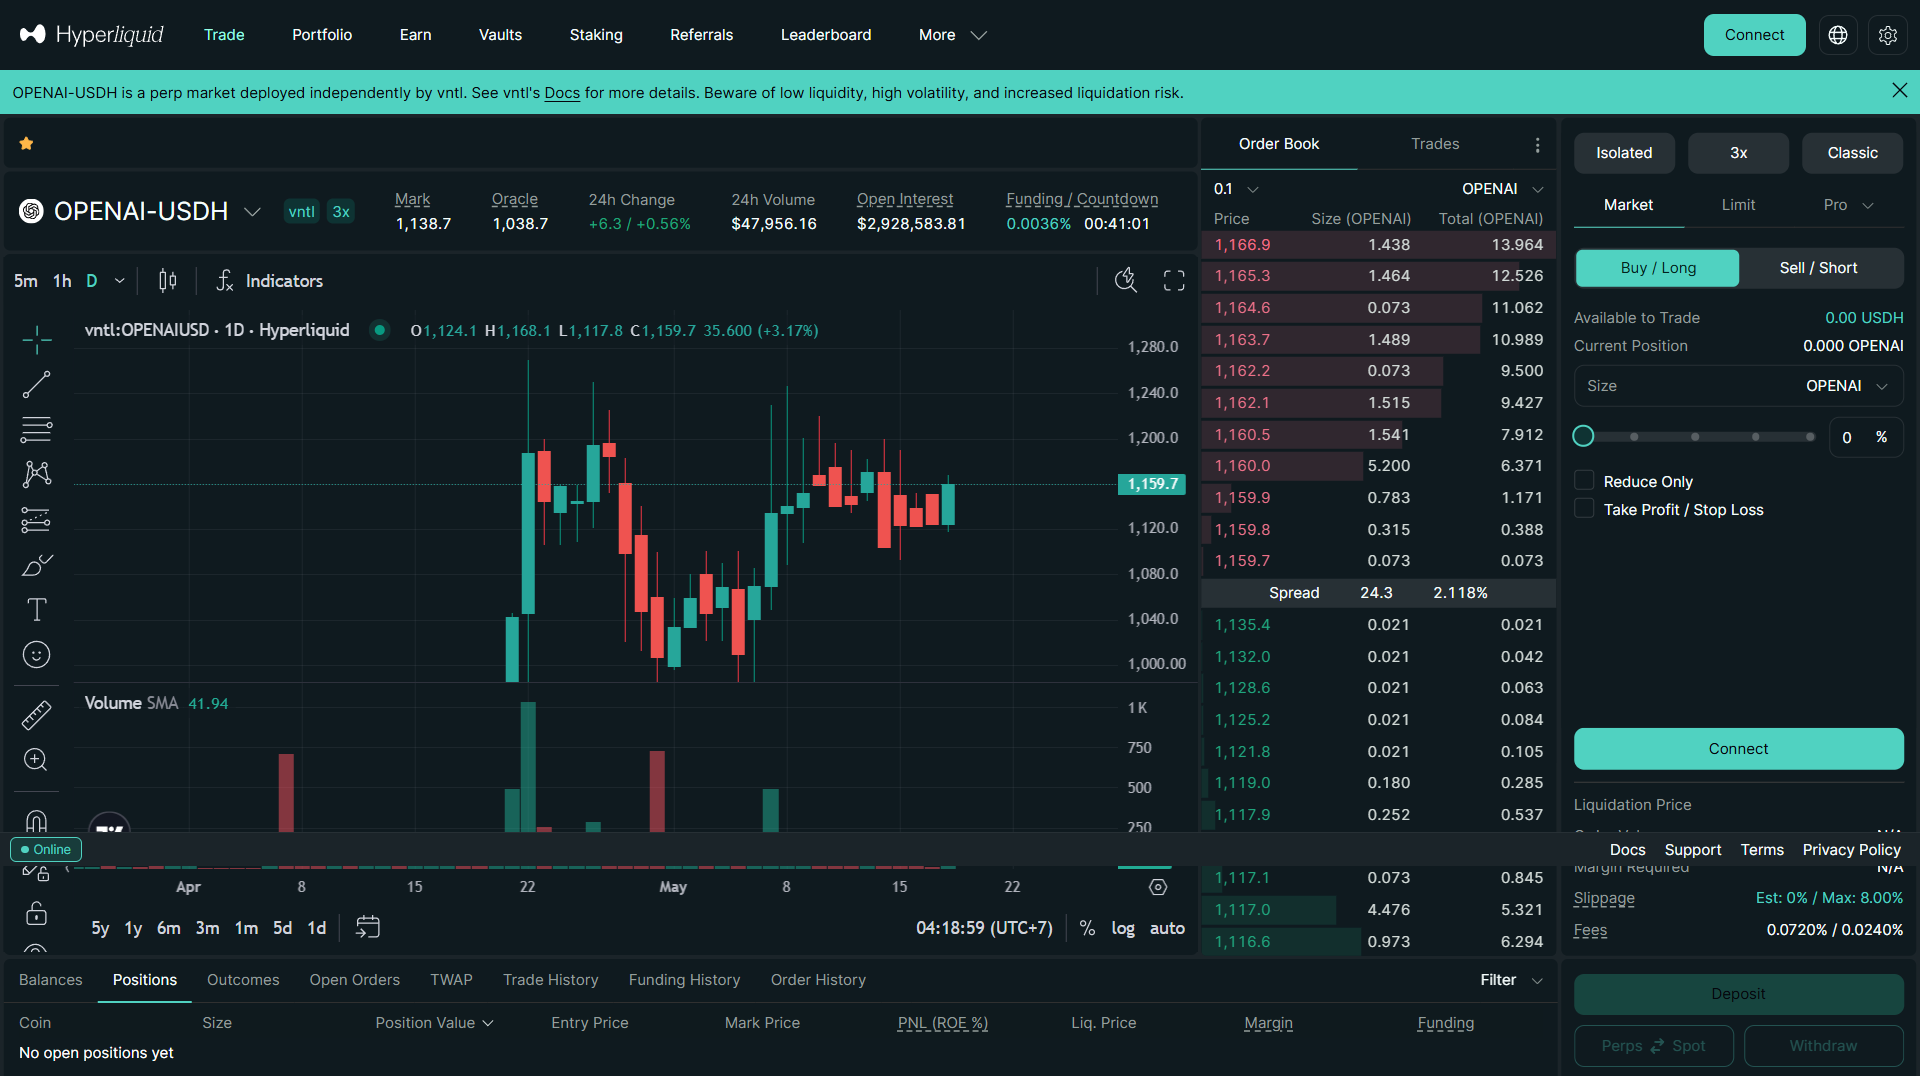Open the Size unit OPENAI dropdown
1920x1076 pixels.
pos(1847,386)
